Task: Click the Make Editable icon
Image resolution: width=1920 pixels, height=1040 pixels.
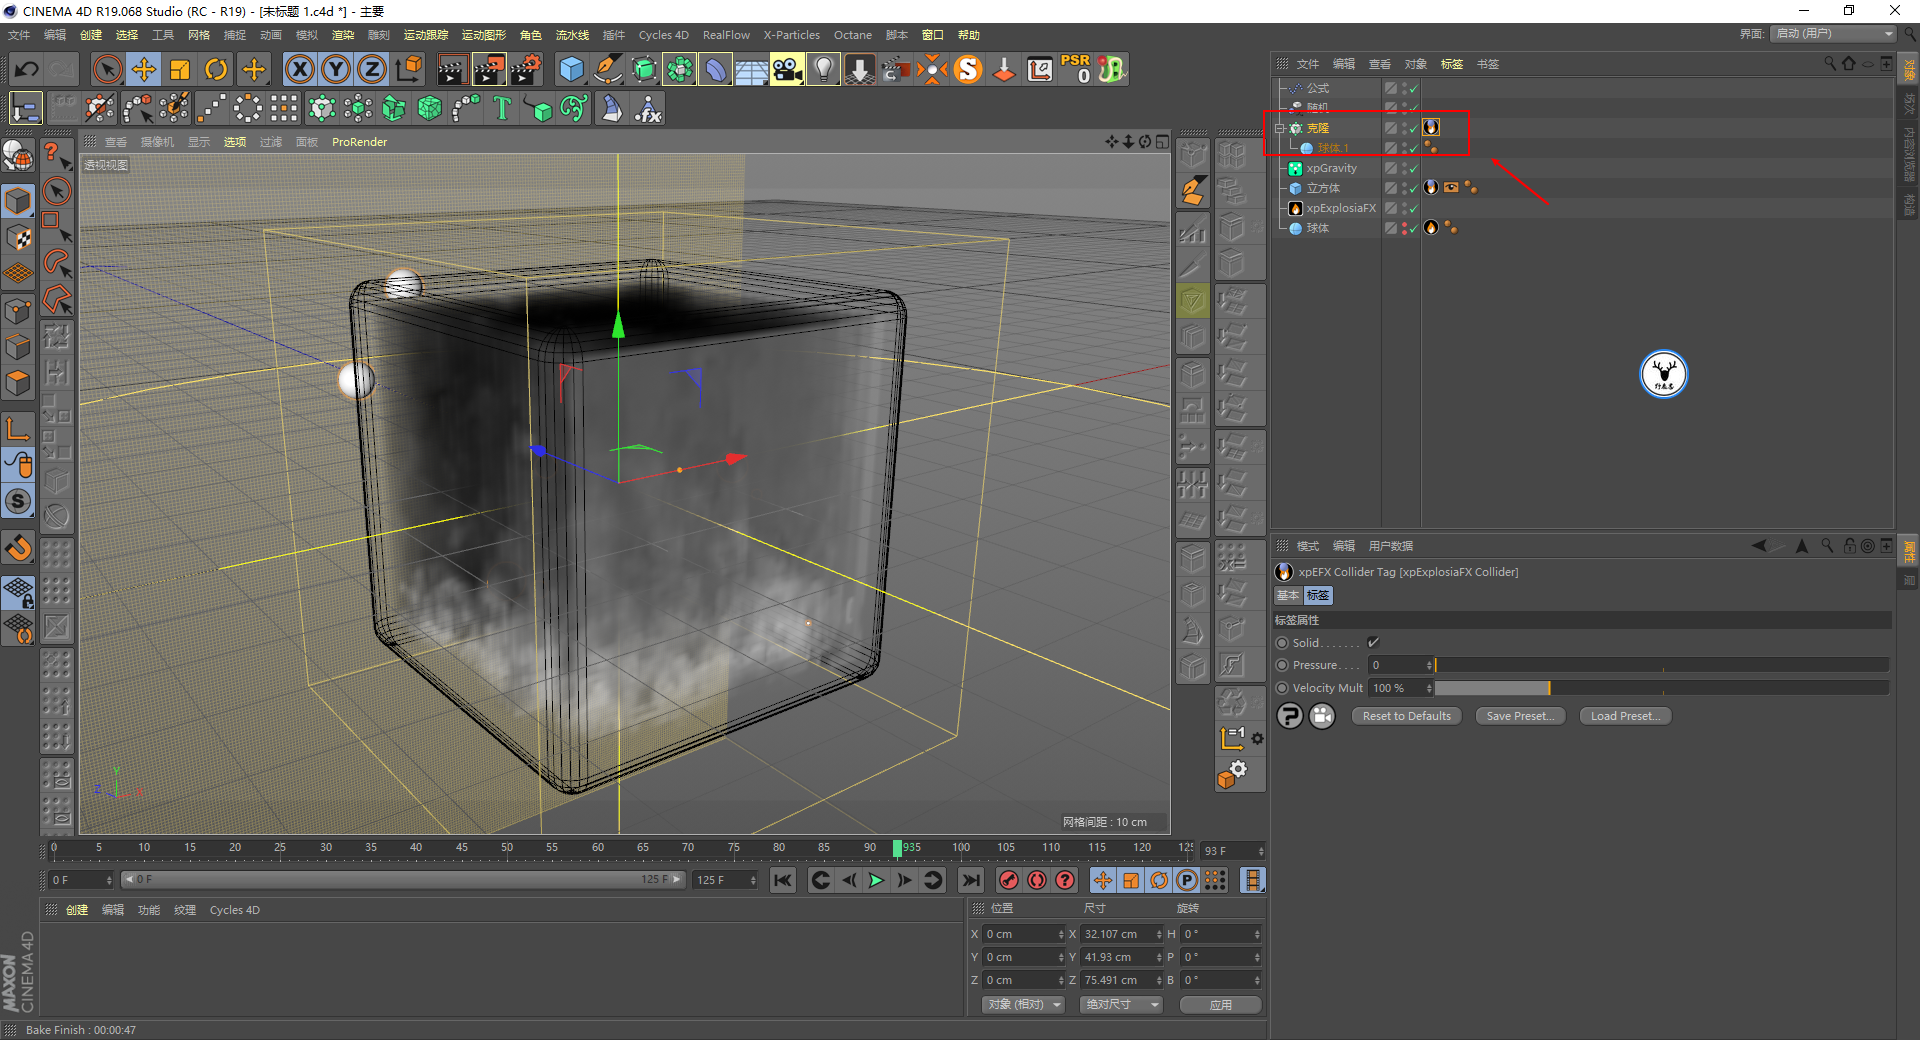Action: pos(18,156)
